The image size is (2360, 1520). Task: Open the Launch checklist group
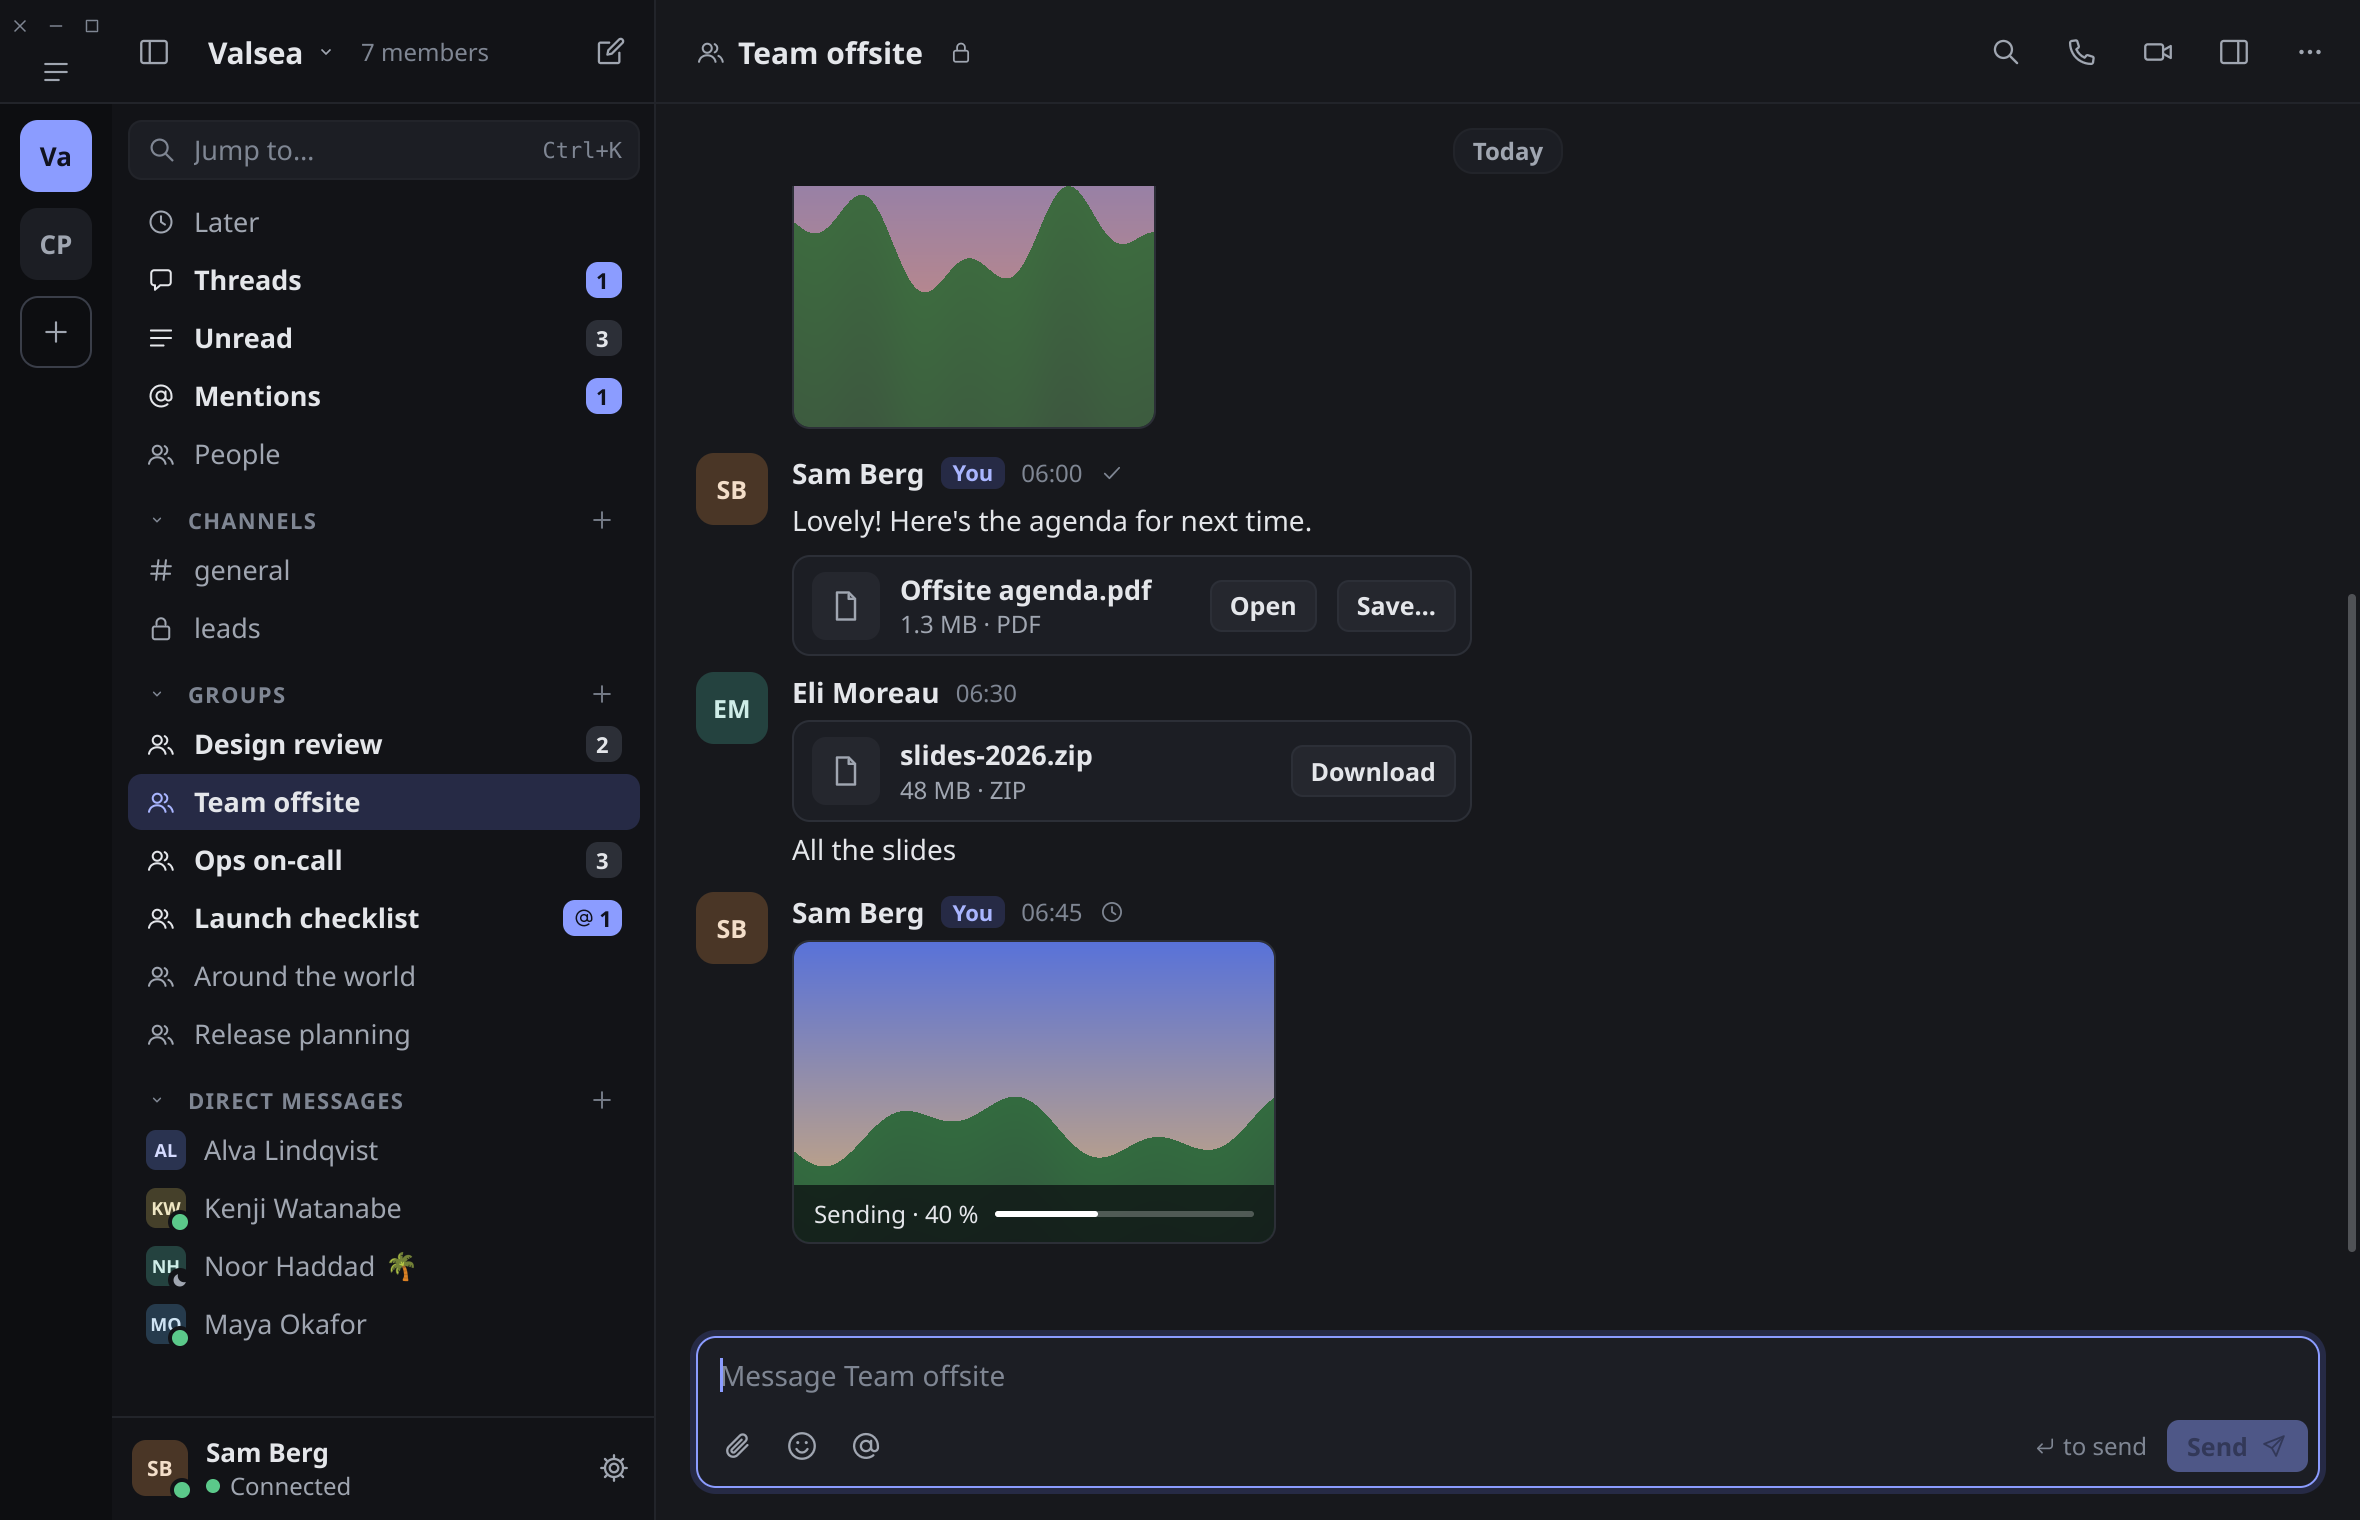click(x=384, y=918)
